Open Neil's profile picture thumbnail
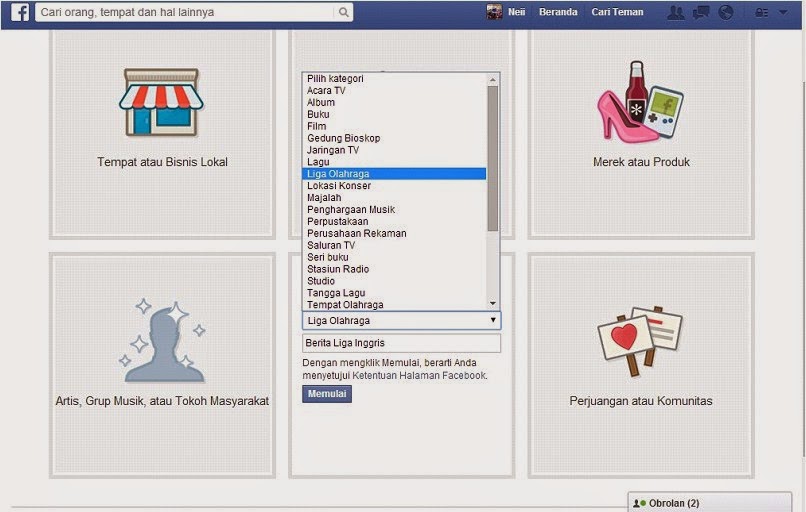 [494, 12]
